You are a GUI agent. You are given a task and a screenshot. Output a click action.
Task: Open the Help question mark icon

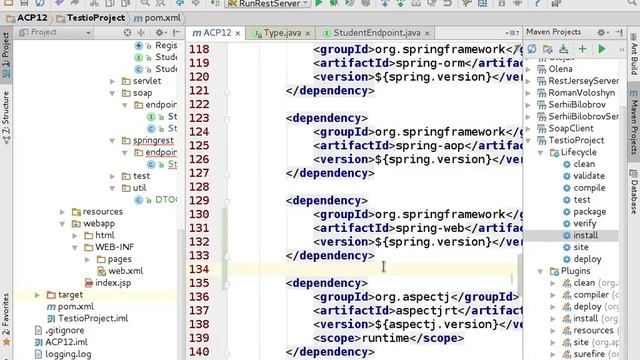[x=537, y=3]
